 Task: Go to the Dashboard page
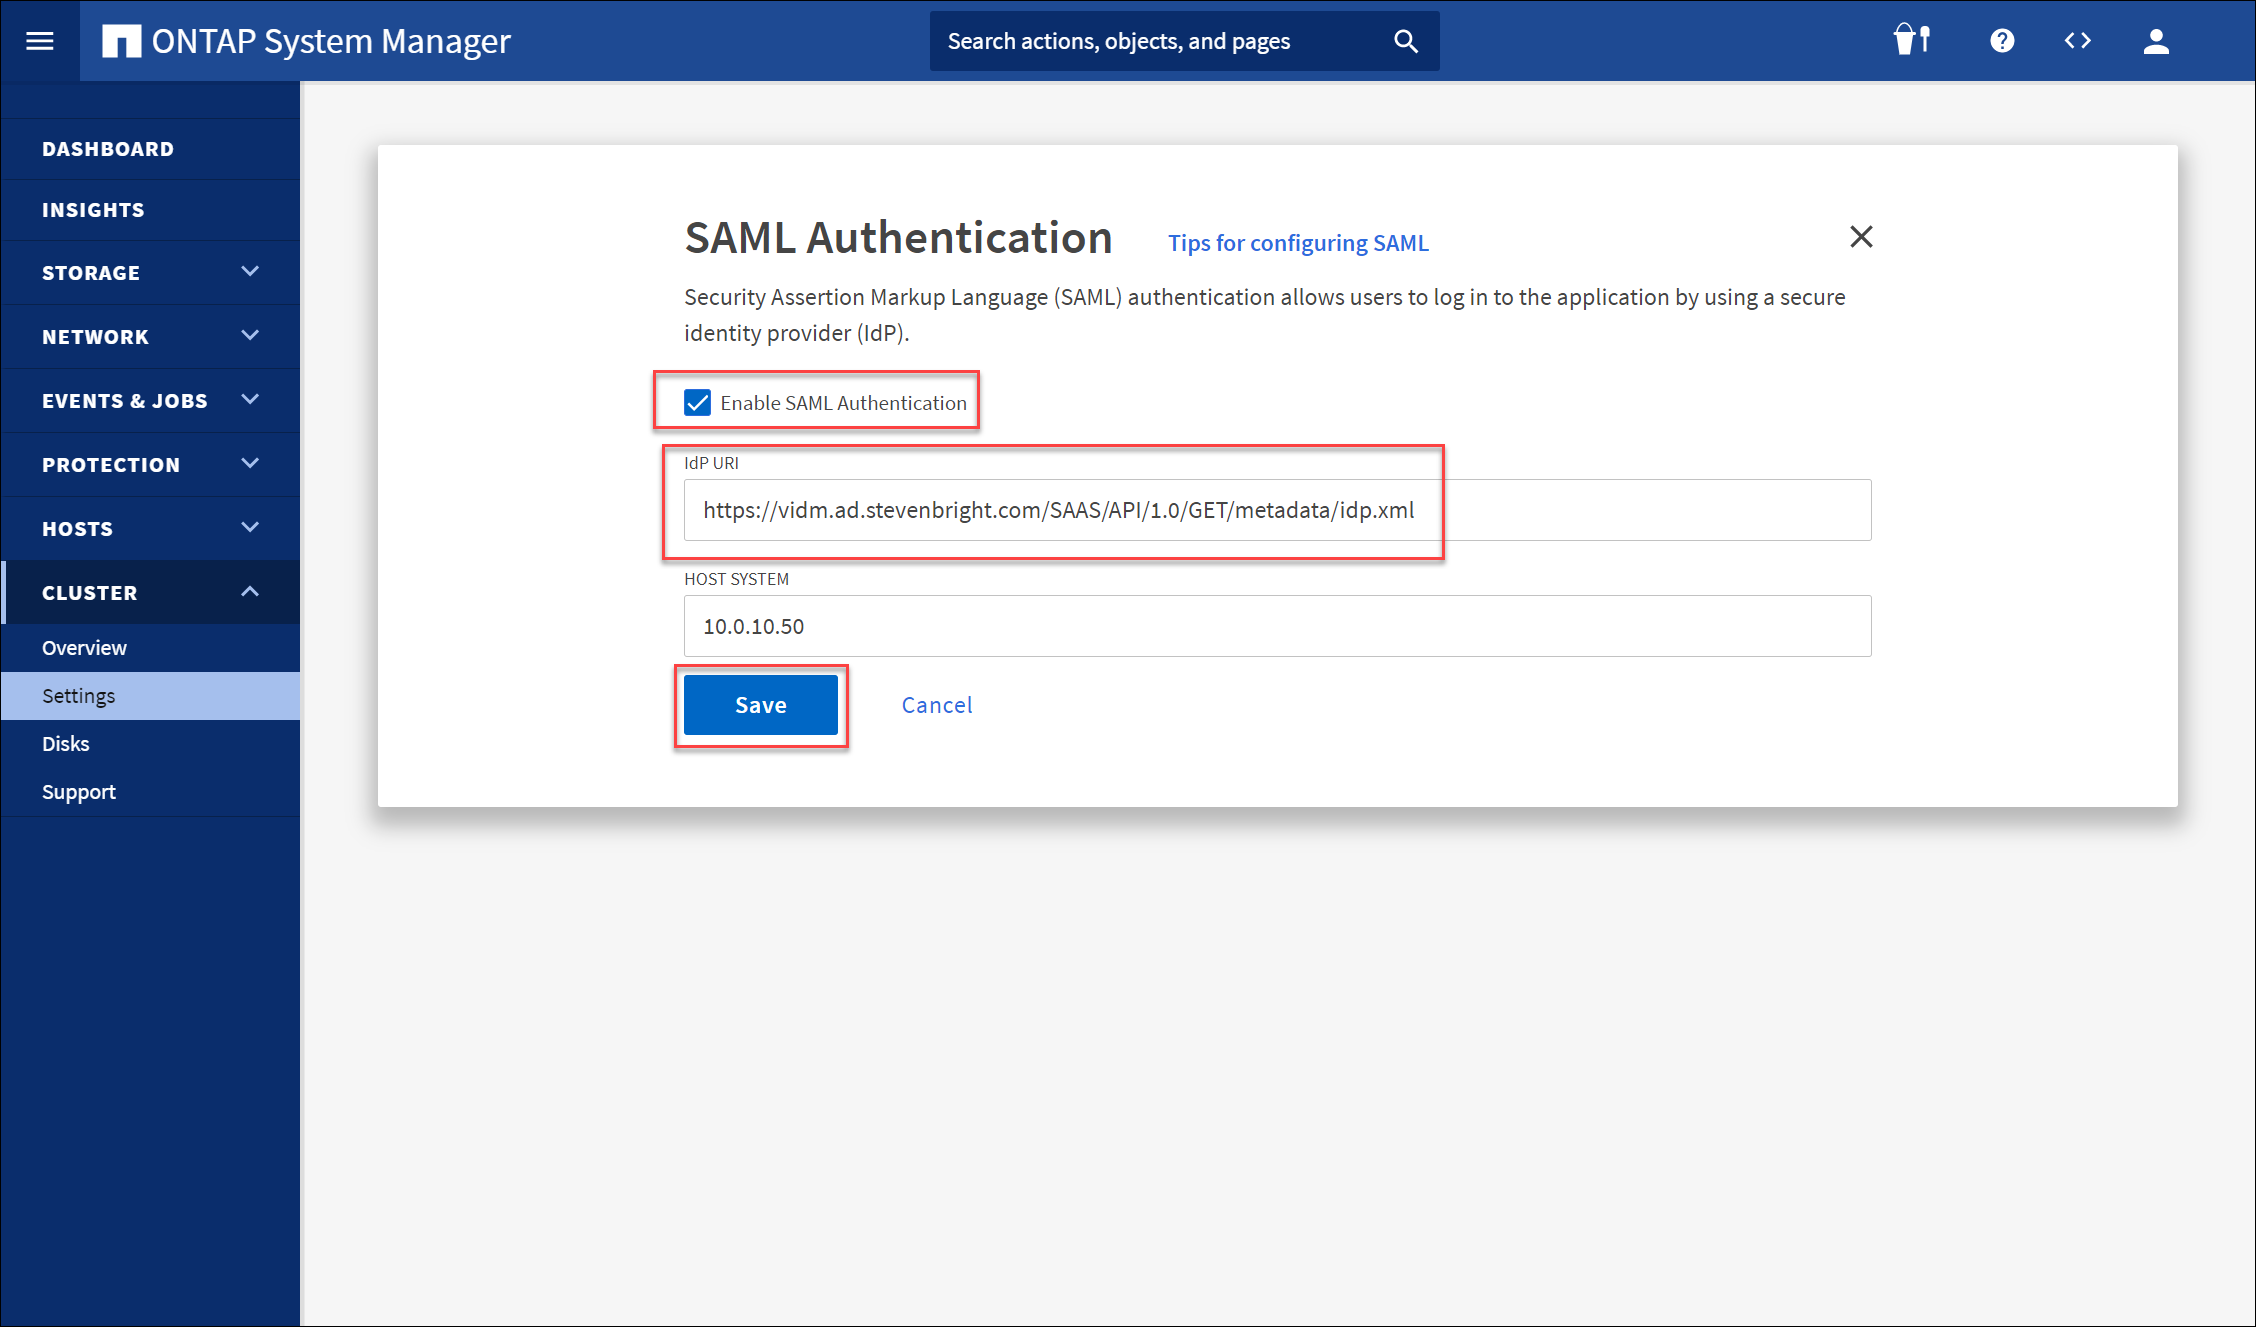(108, 149)
